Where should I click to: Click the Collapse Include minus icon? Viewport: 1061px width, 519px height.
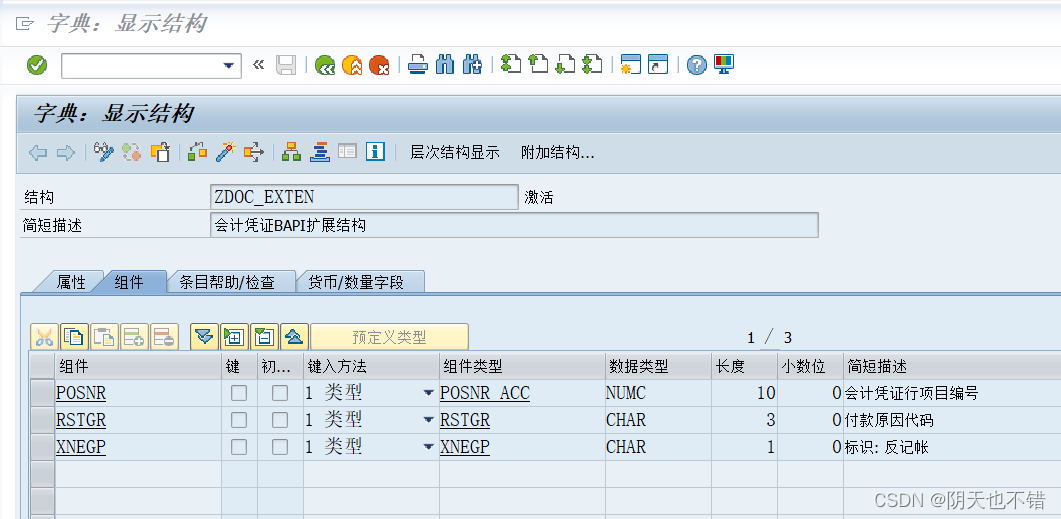coord(264,336)
